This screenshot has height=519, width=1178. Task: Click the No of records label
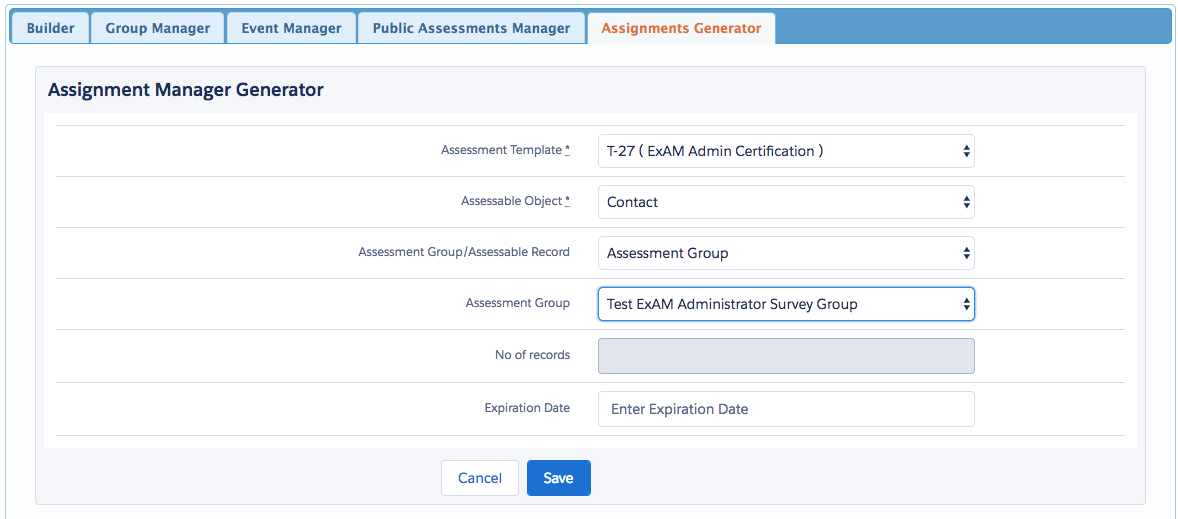(532, 355)
